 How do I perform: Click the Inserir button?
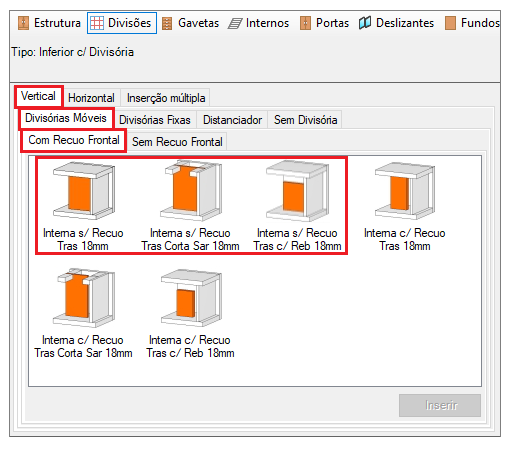tap(440, 405)
